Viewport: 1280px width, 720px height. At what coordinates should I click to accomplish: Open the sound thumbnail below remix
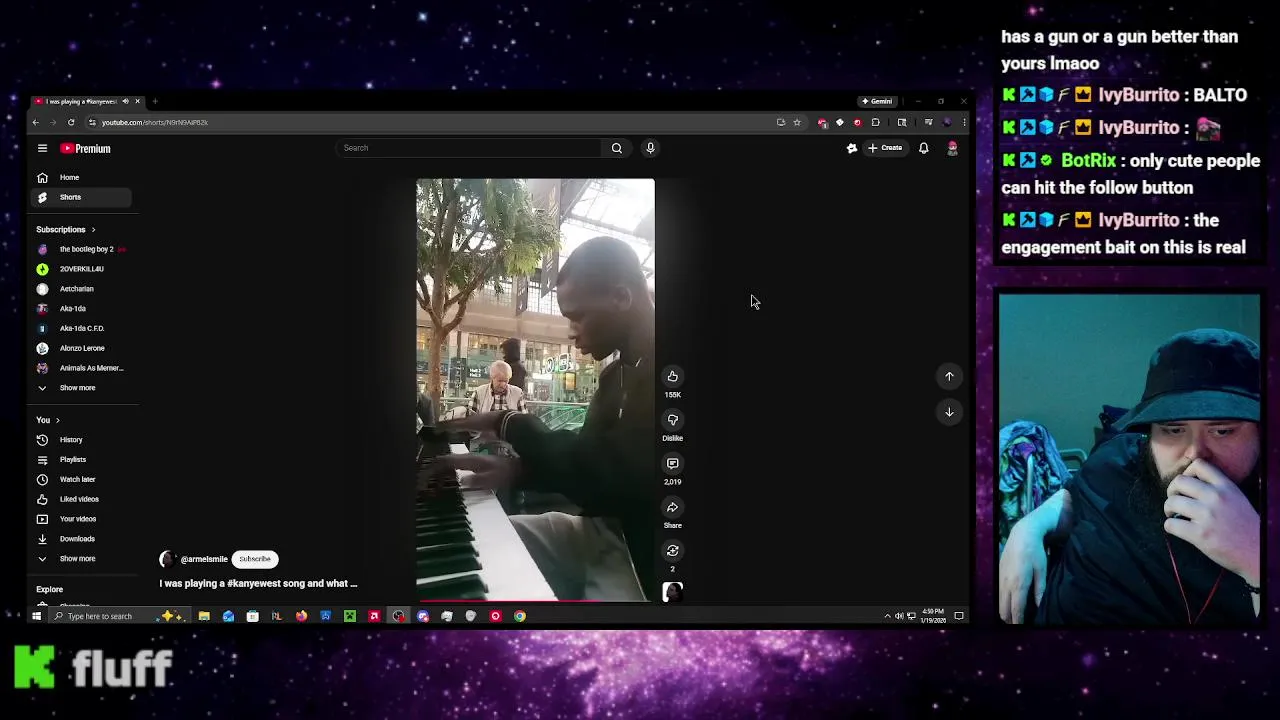[672, 592]
